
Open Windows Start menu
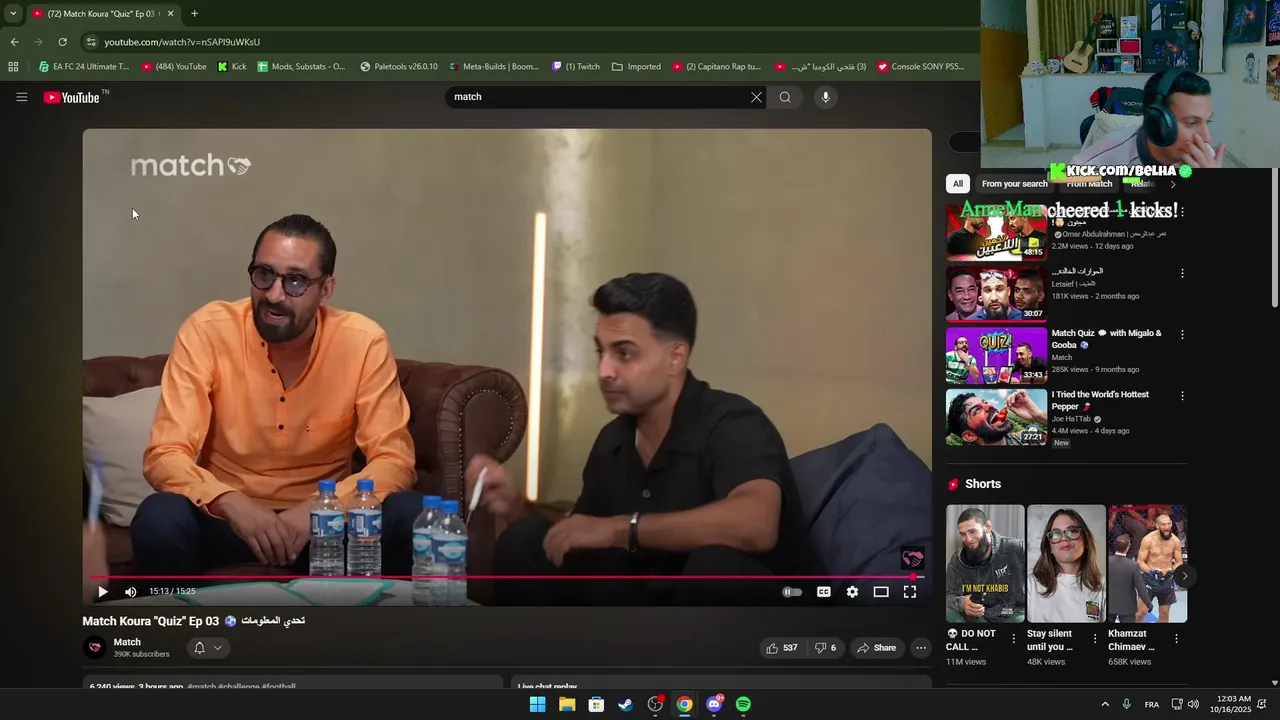click(537, 705)
